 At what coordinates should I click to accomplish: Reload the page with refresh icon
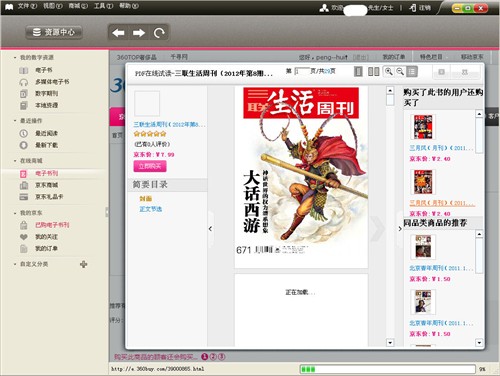pyautogui.click(x=159, y=33)
